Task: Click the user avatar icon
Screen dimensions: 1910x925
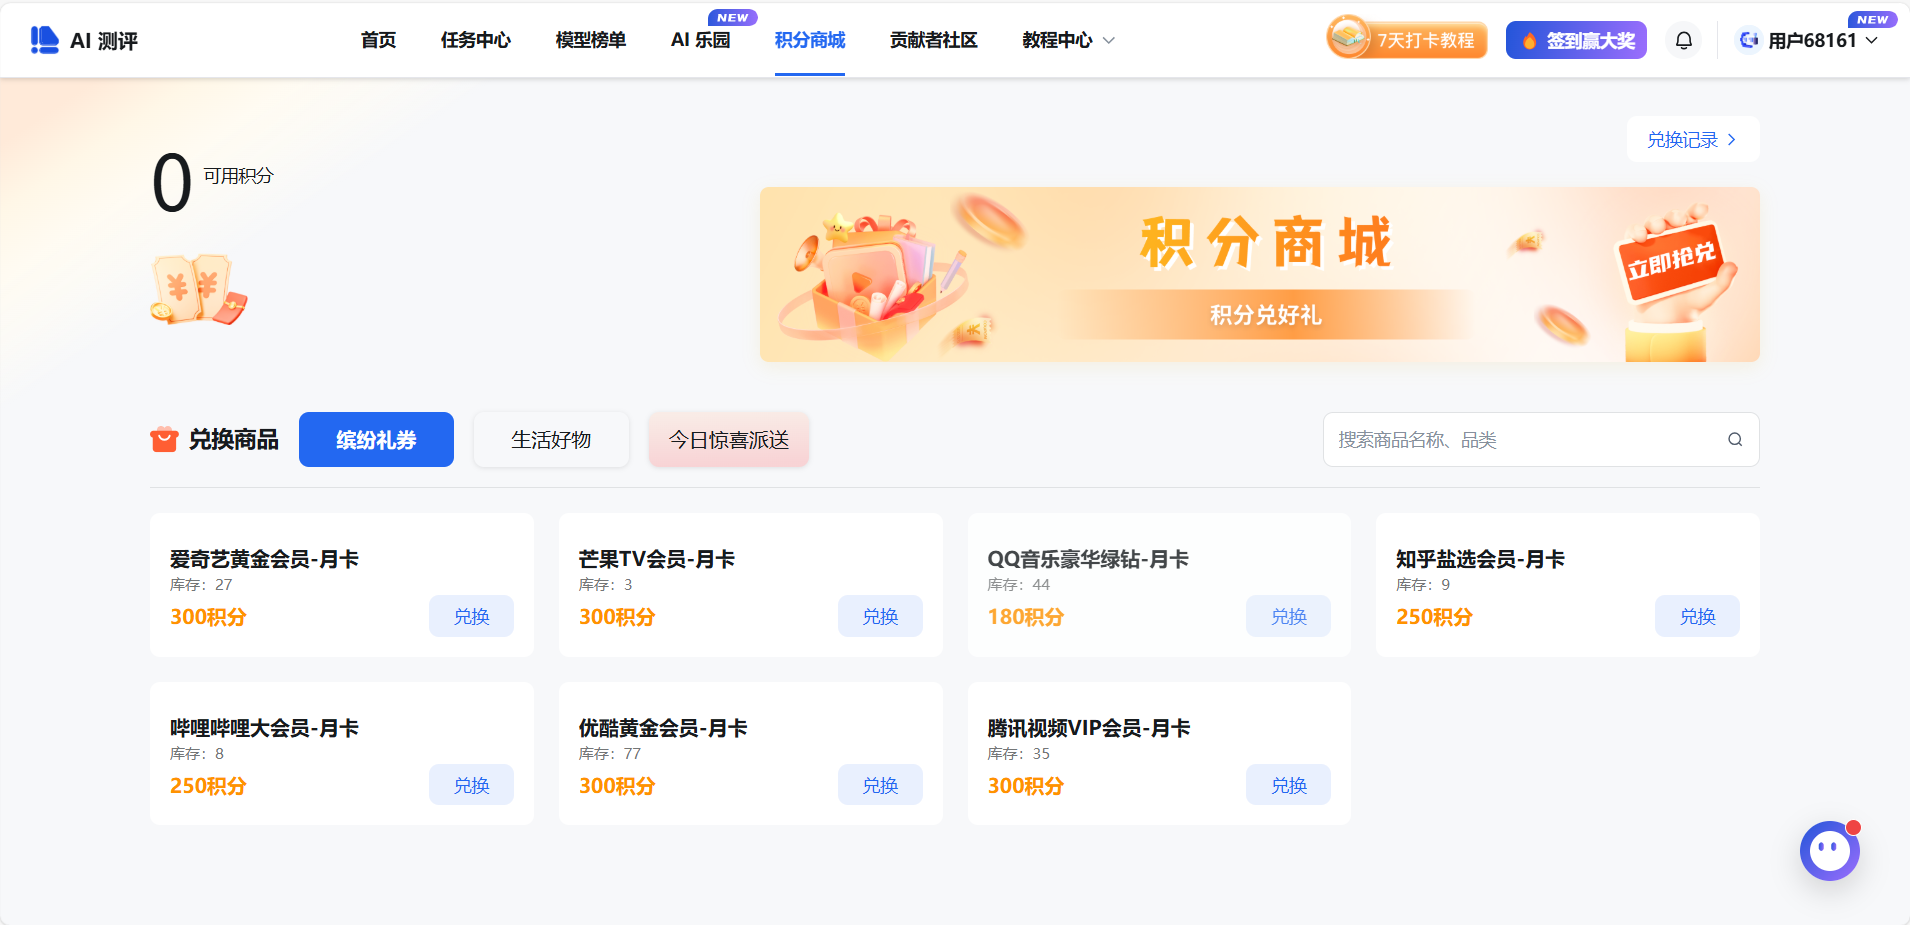Action: click(1749, 40)
